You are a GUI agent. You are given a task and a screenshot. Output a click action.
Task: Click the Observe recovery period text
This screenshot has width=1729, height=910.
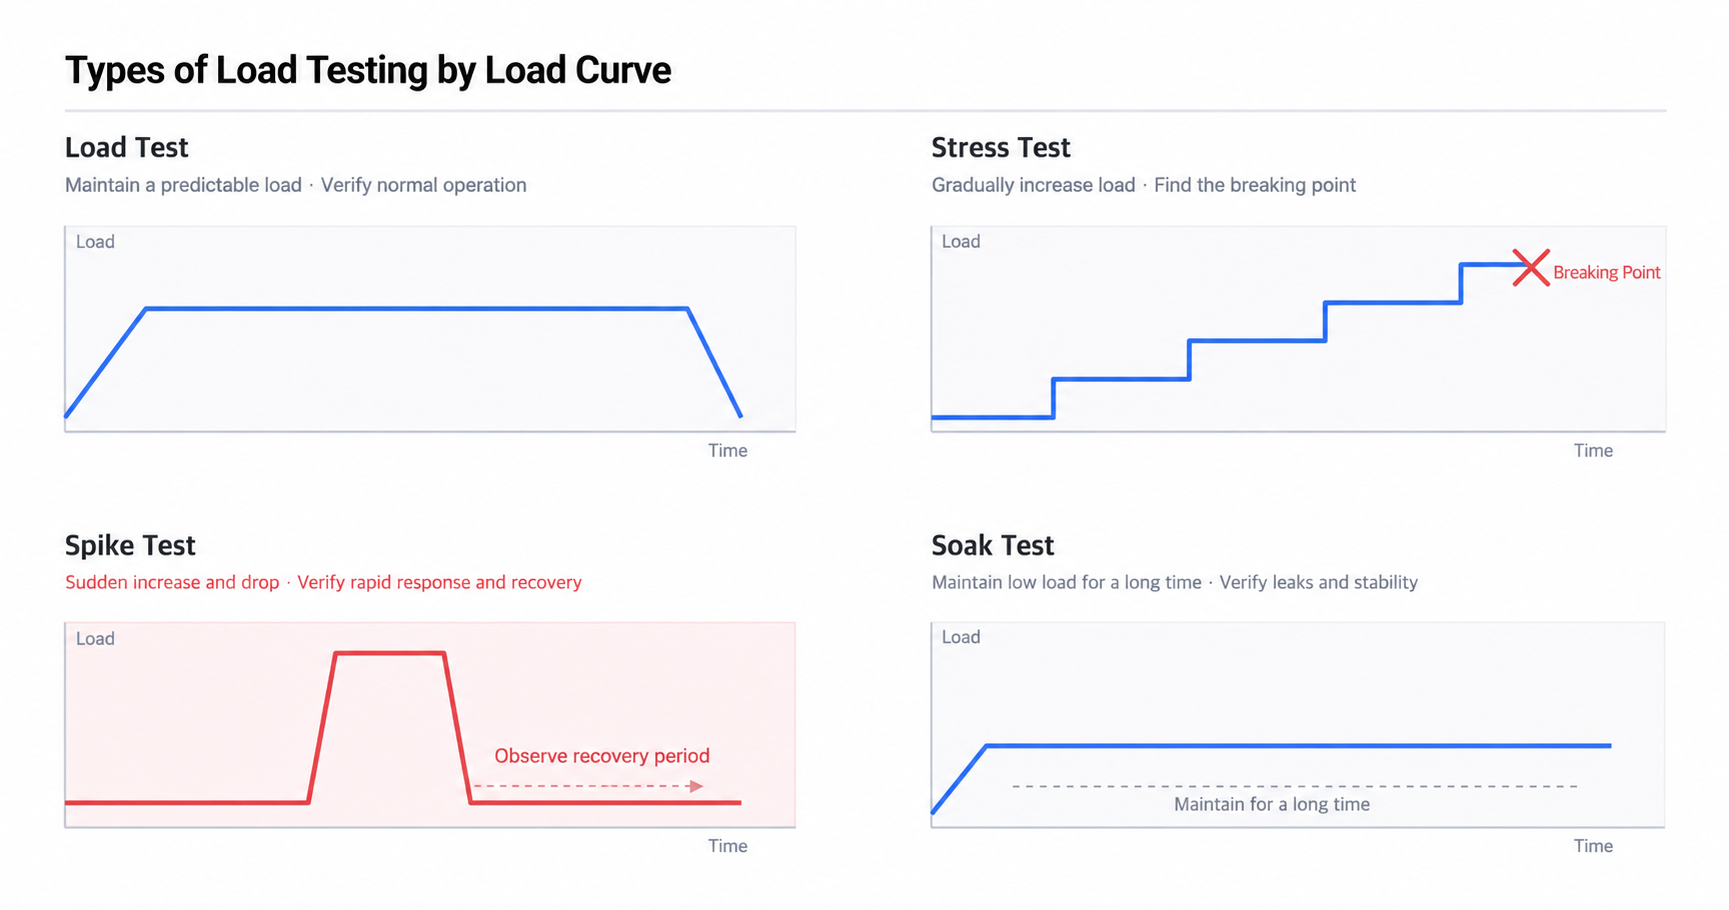coord(602,756)
